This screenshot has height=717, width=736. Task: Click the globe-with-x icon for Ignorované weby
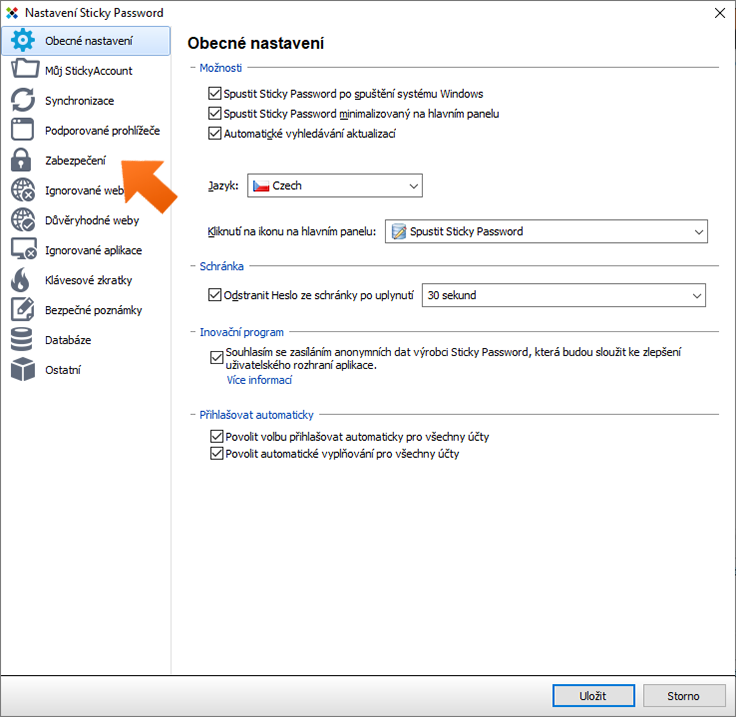23,190
